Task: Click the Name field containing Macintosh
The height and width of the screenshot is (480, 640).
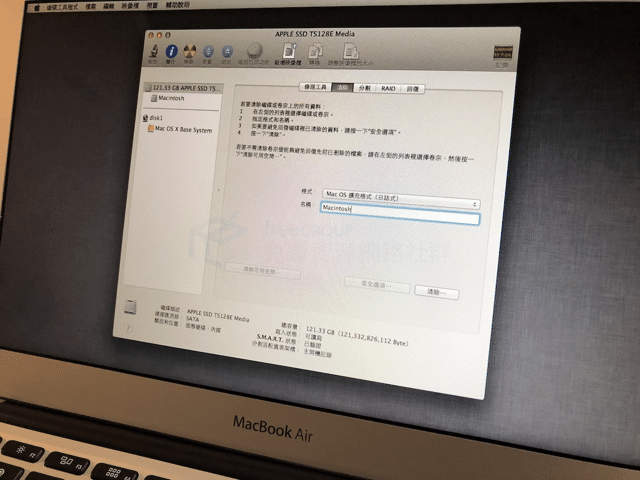Action: pyautogui.click(x=400, y=213)
